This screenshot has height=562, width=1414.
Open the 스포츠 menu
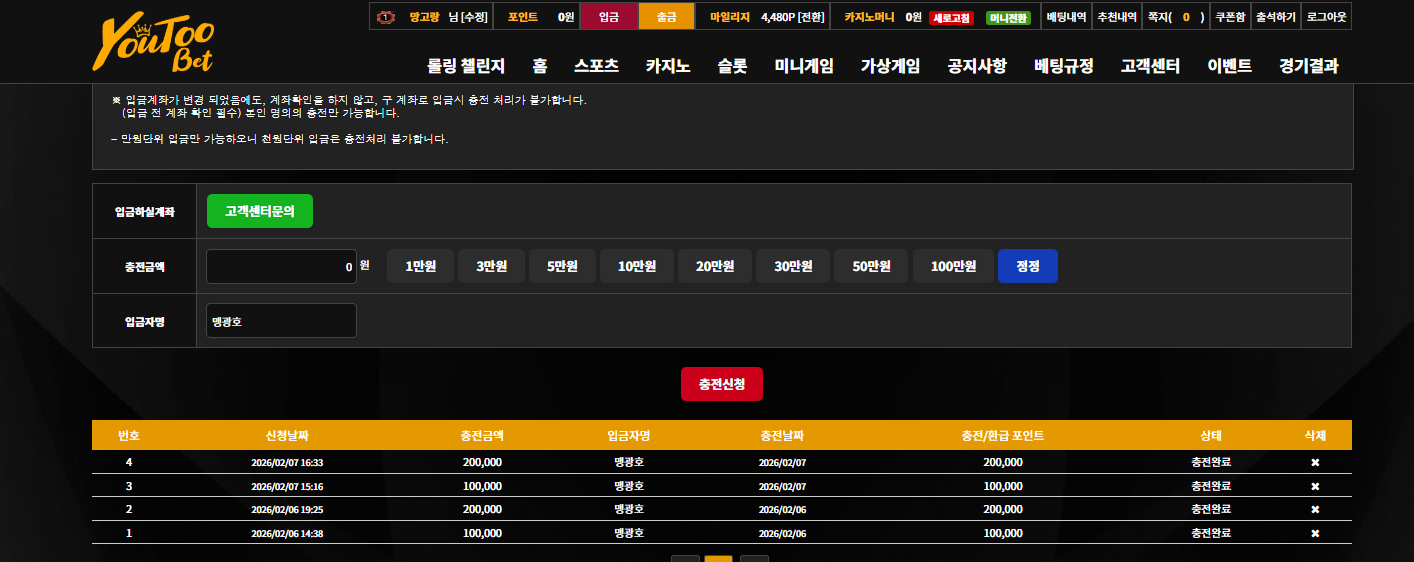(596, 66)
